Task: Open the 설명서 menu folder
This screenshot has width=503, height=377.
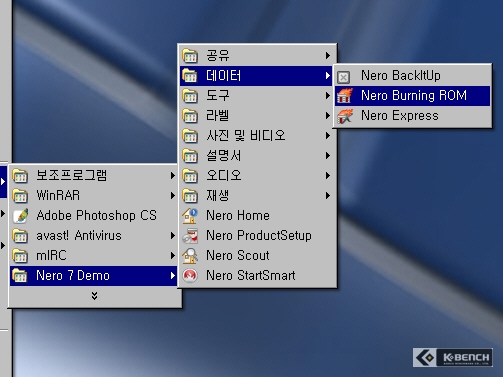Action: click(x=257, y=156)
